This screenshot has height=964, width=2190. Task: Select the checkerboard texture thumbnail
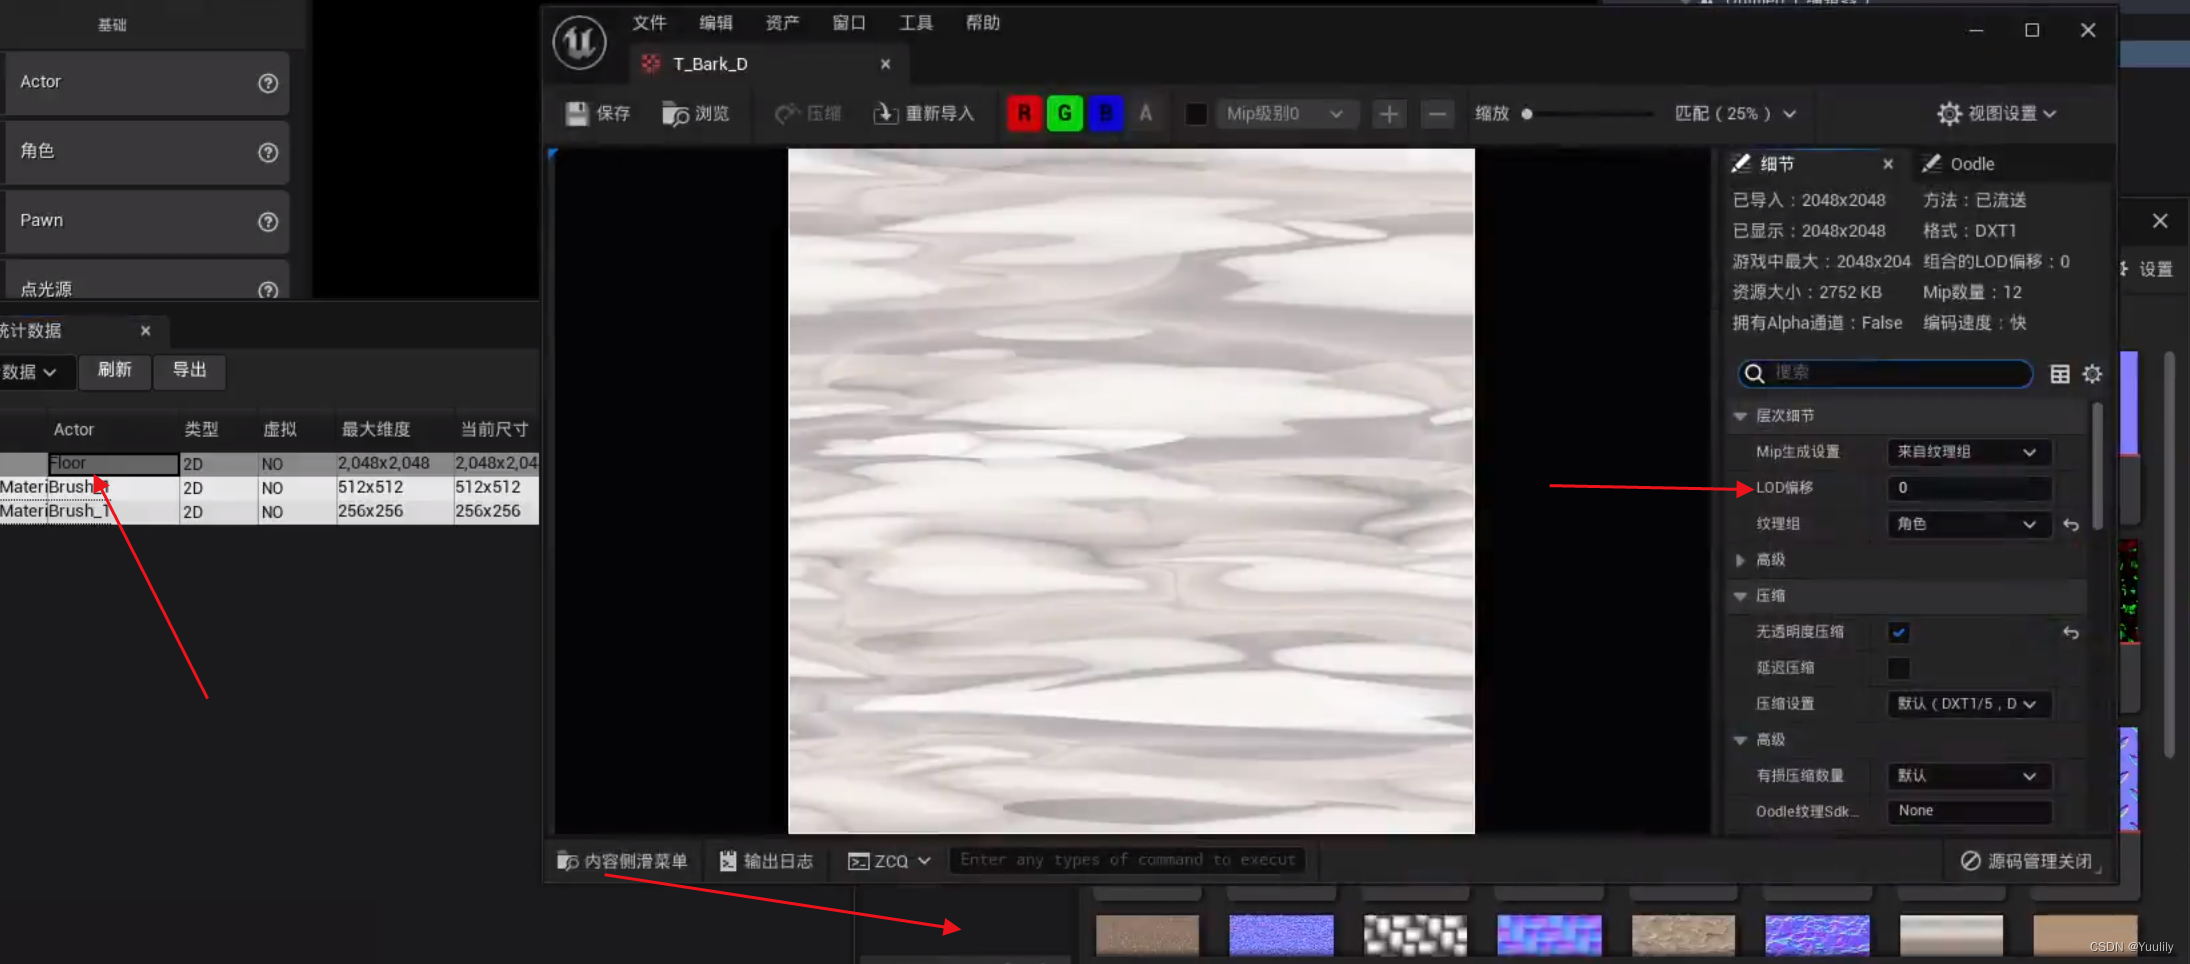1415,935
